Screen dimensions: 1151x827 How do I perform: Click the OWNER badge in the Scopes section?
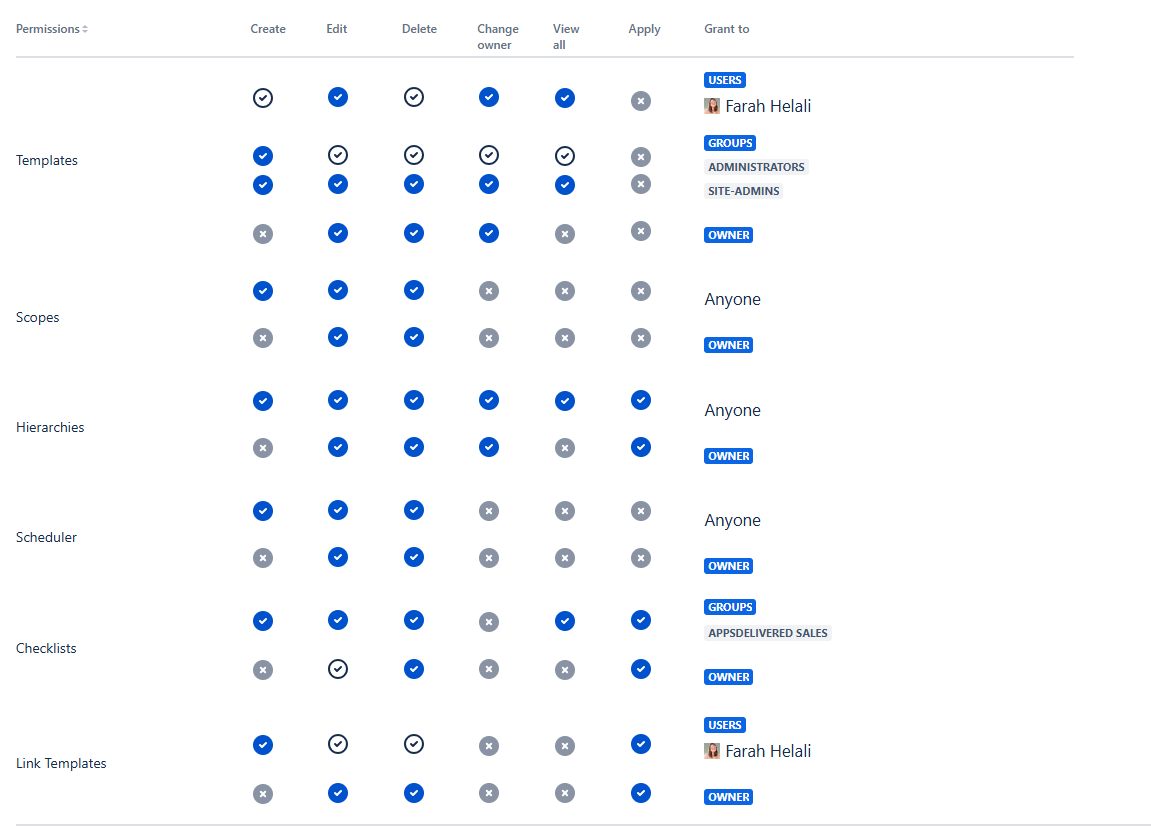pos(729,345)
